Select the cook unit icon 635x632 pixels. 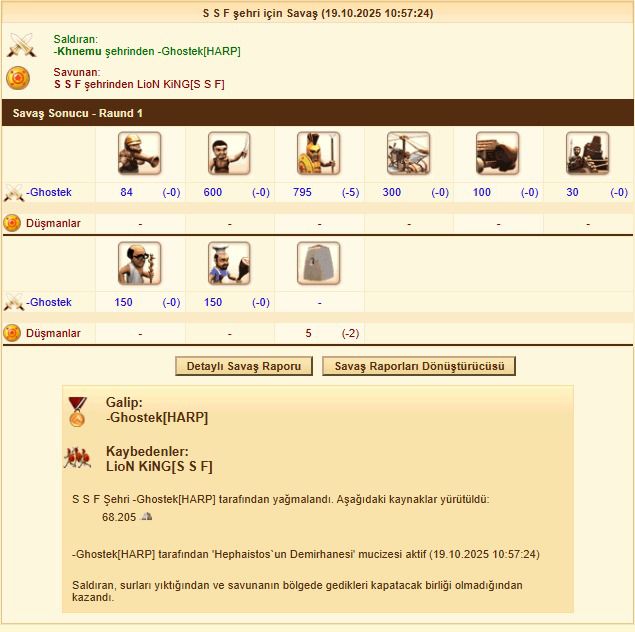(229, 264)
